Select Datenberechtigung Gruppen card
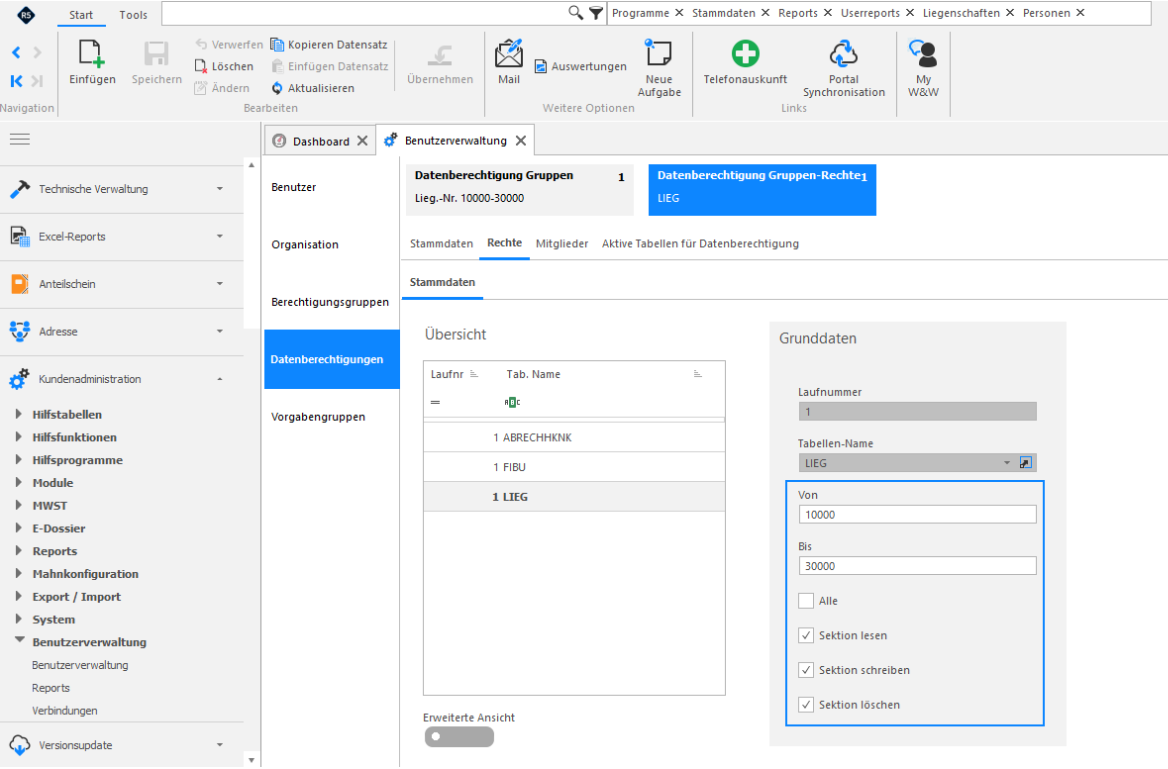 pos(520,190)
